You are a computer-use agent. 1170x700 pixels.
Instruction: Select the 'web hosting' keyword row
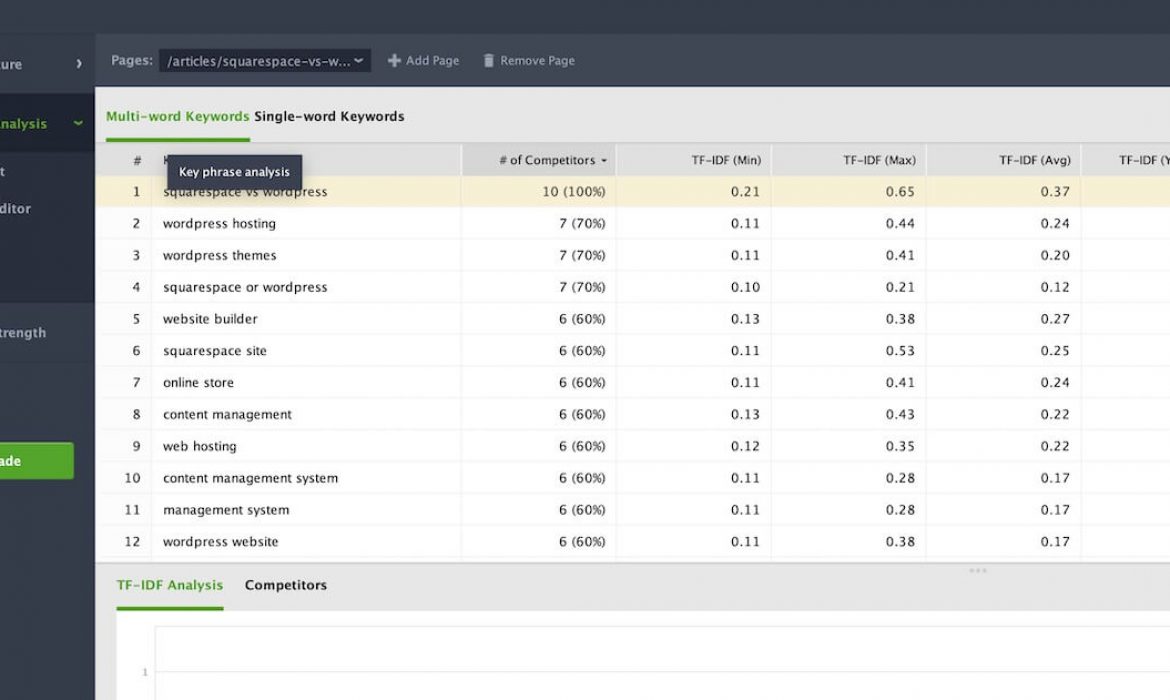[632, 446]
